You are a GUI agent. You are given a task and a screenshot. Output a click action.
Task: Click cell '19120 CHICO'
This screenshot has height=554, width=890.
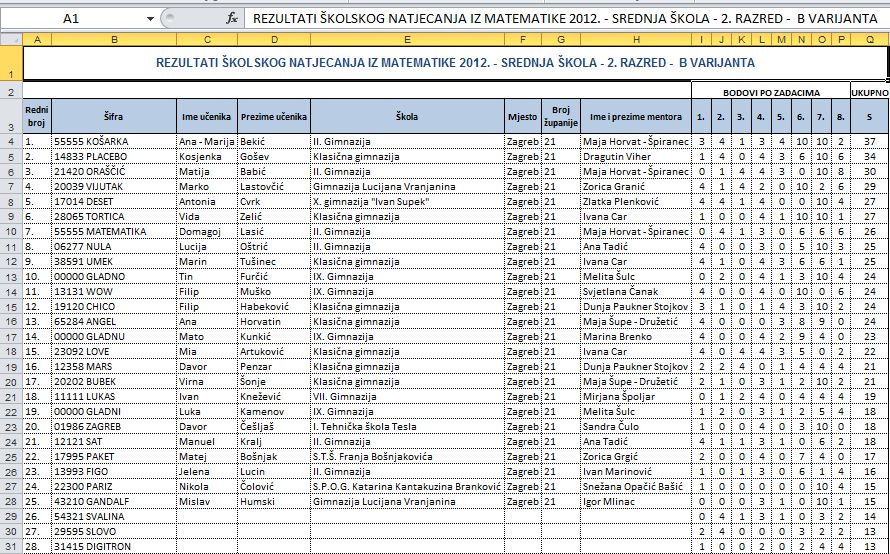point(114,307)
